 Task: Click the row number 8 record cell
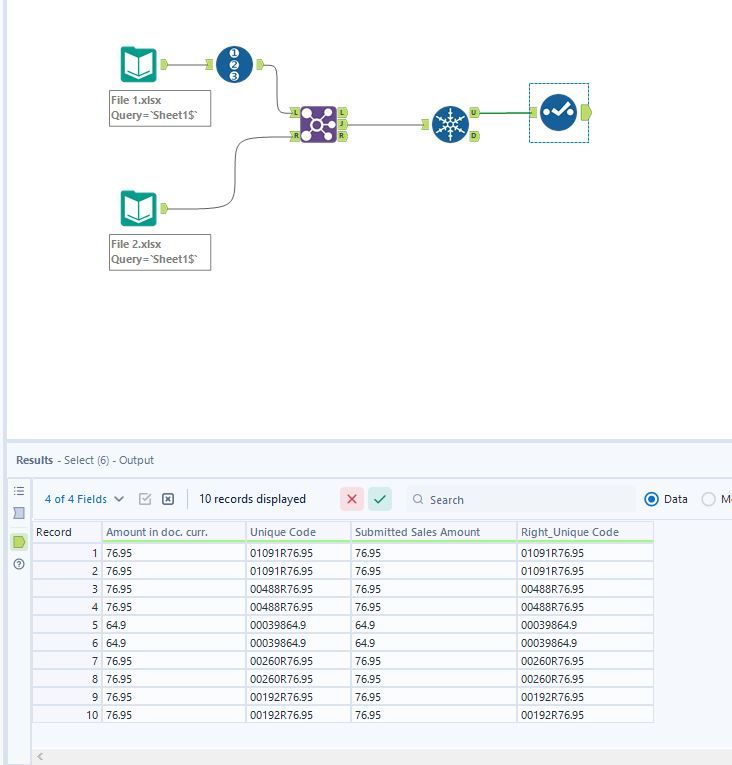click(67, 679)
